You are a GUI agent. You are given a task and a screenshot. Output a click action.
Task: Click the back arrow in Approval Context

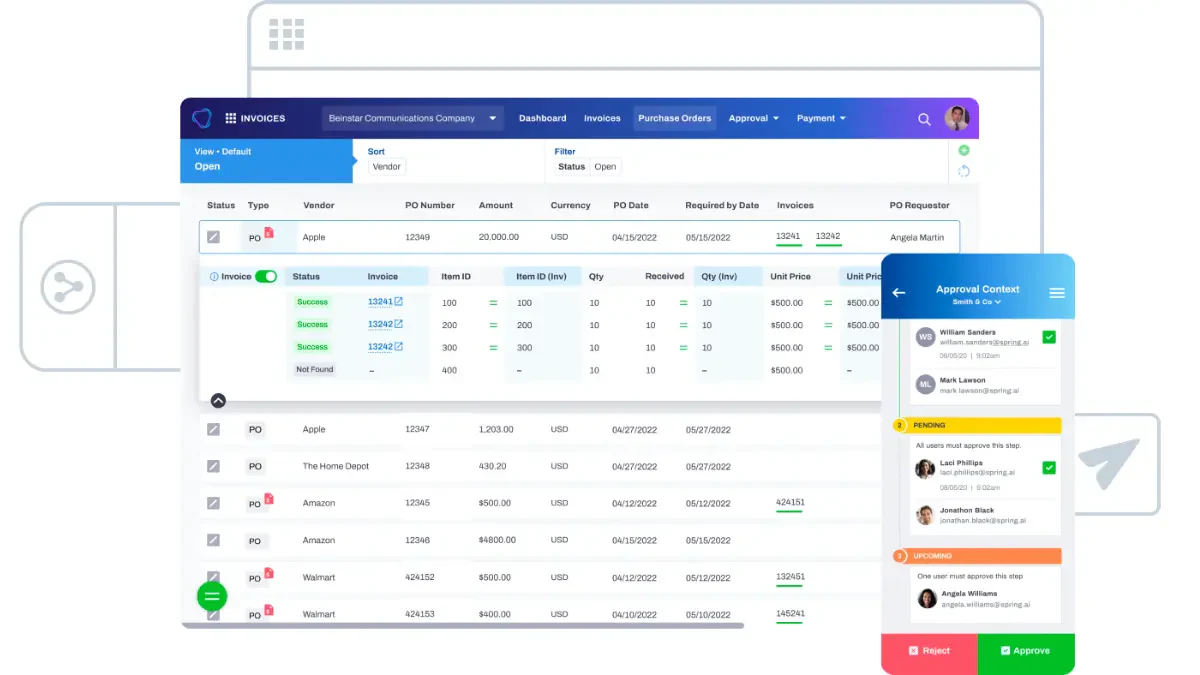point(898,293)
